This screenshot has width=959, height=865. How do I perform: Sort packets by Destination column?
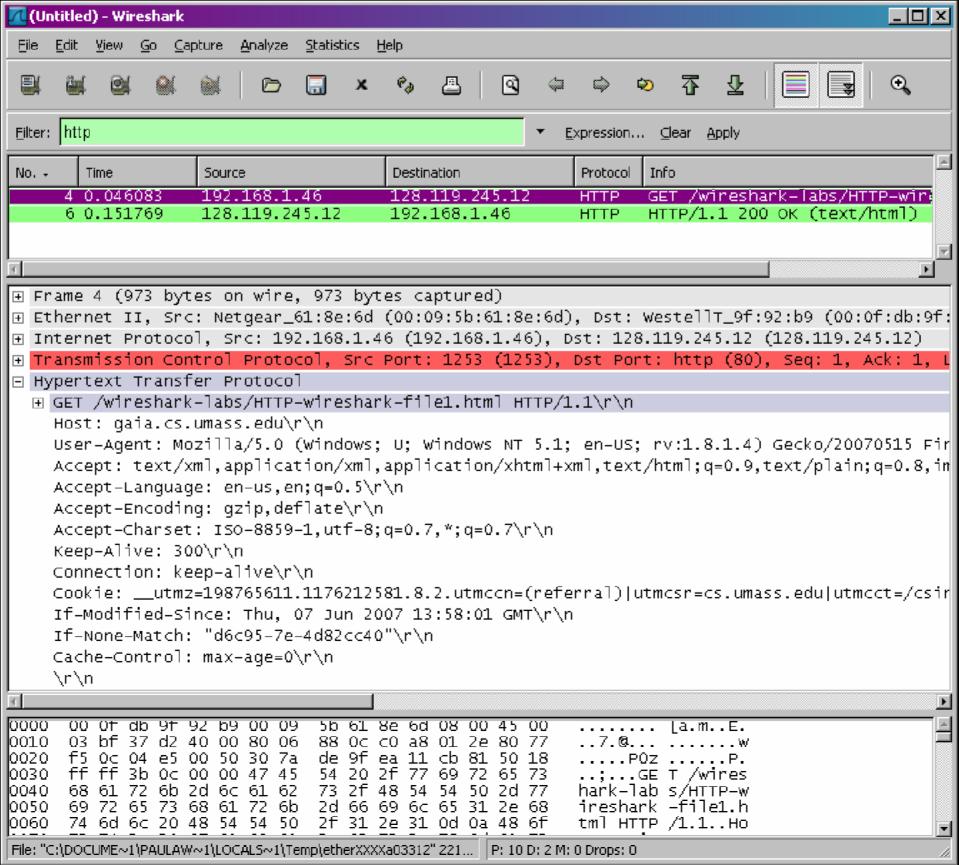click(480, 173)
